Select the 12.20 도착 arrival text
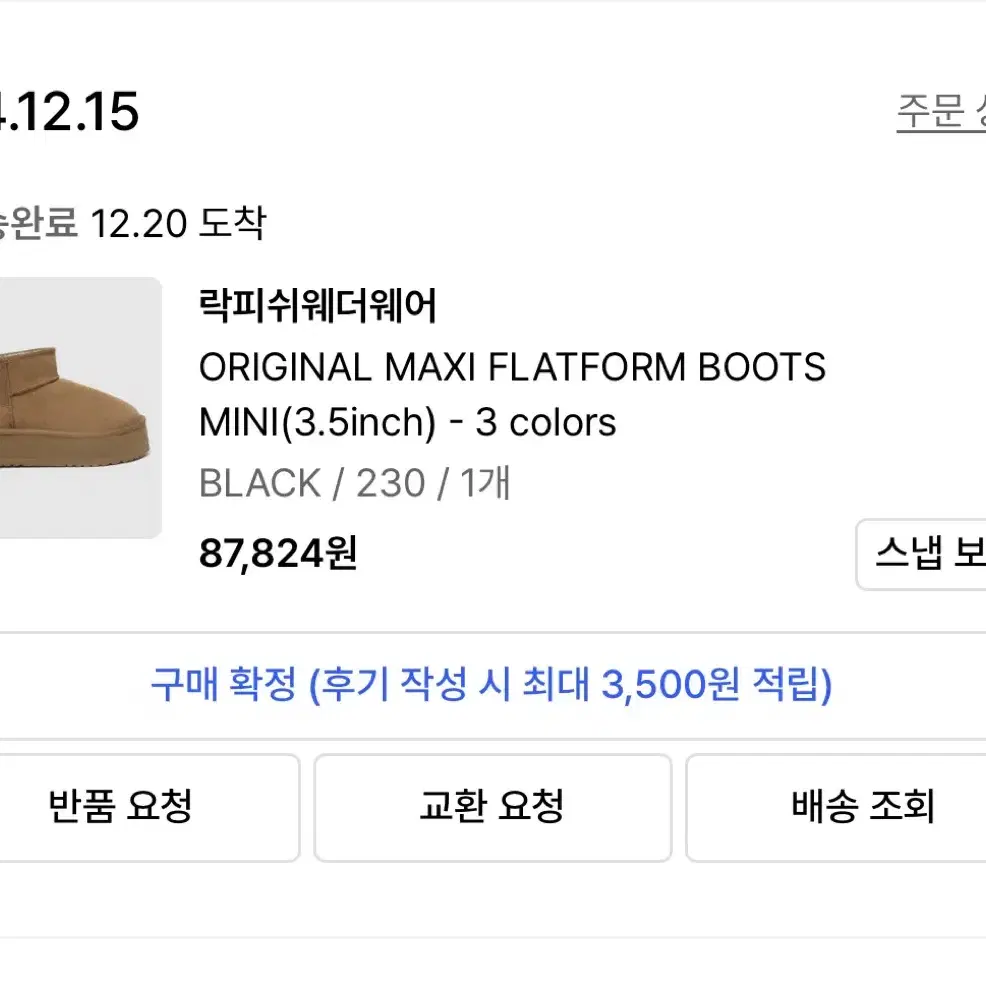Image resolution: width=986 pixels, height=986 pixels. click(x=179, y=223)
